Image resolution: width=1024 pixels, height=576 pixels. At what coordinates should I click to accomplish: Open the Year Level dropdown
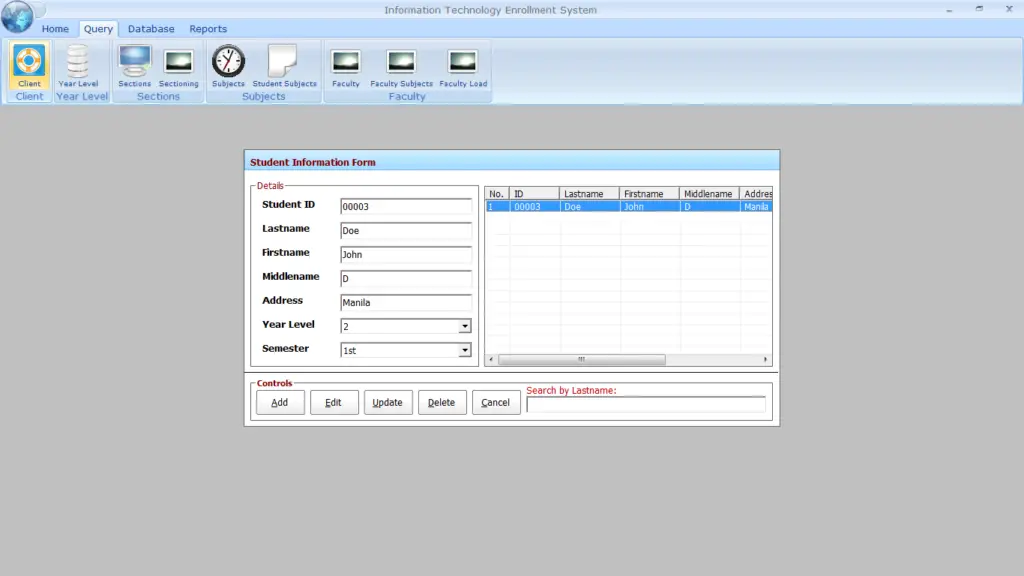pyautogui.click(x=463, y=326)
